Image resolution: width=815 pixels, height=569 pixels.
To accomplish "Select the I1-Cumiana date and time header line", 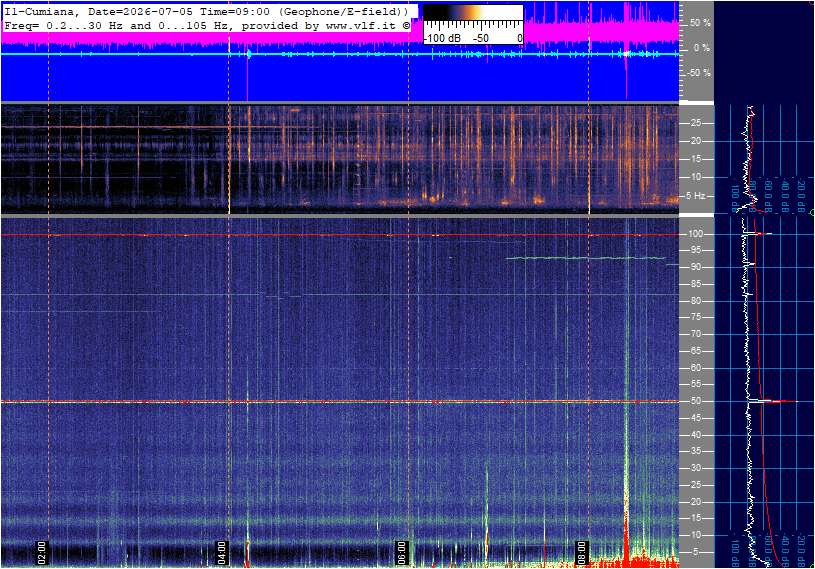I will pyautogui.click(x=206, y=11).
